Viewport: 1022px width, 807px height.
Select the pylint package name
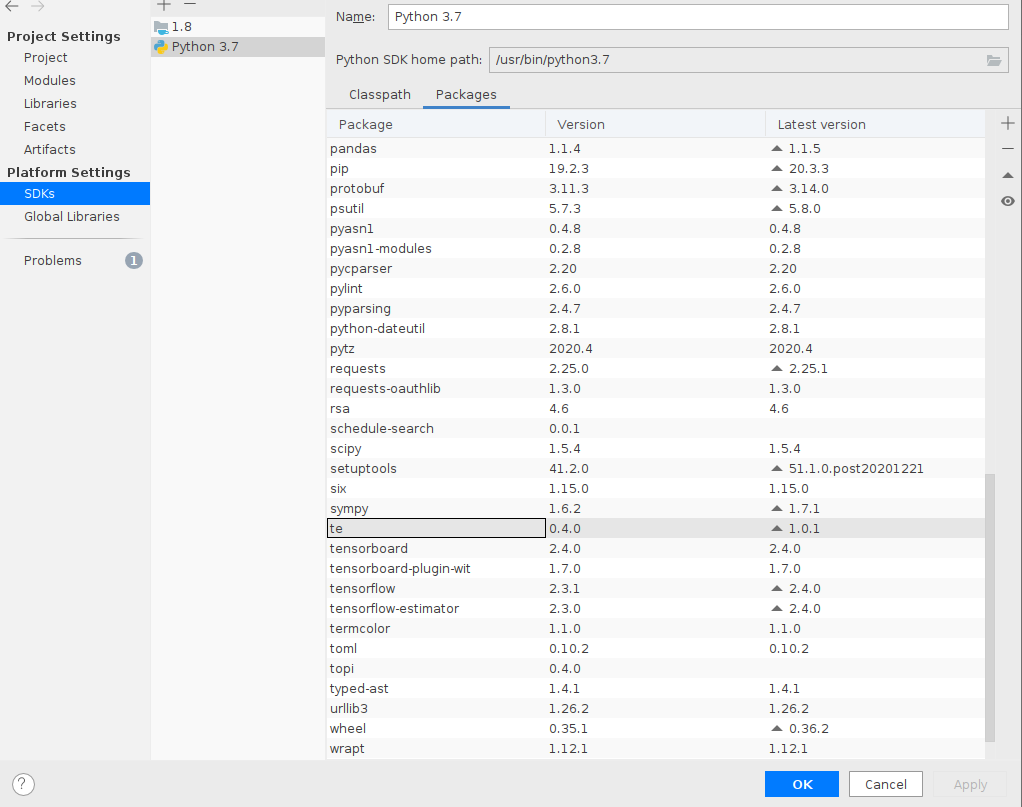tap(346, 289)
